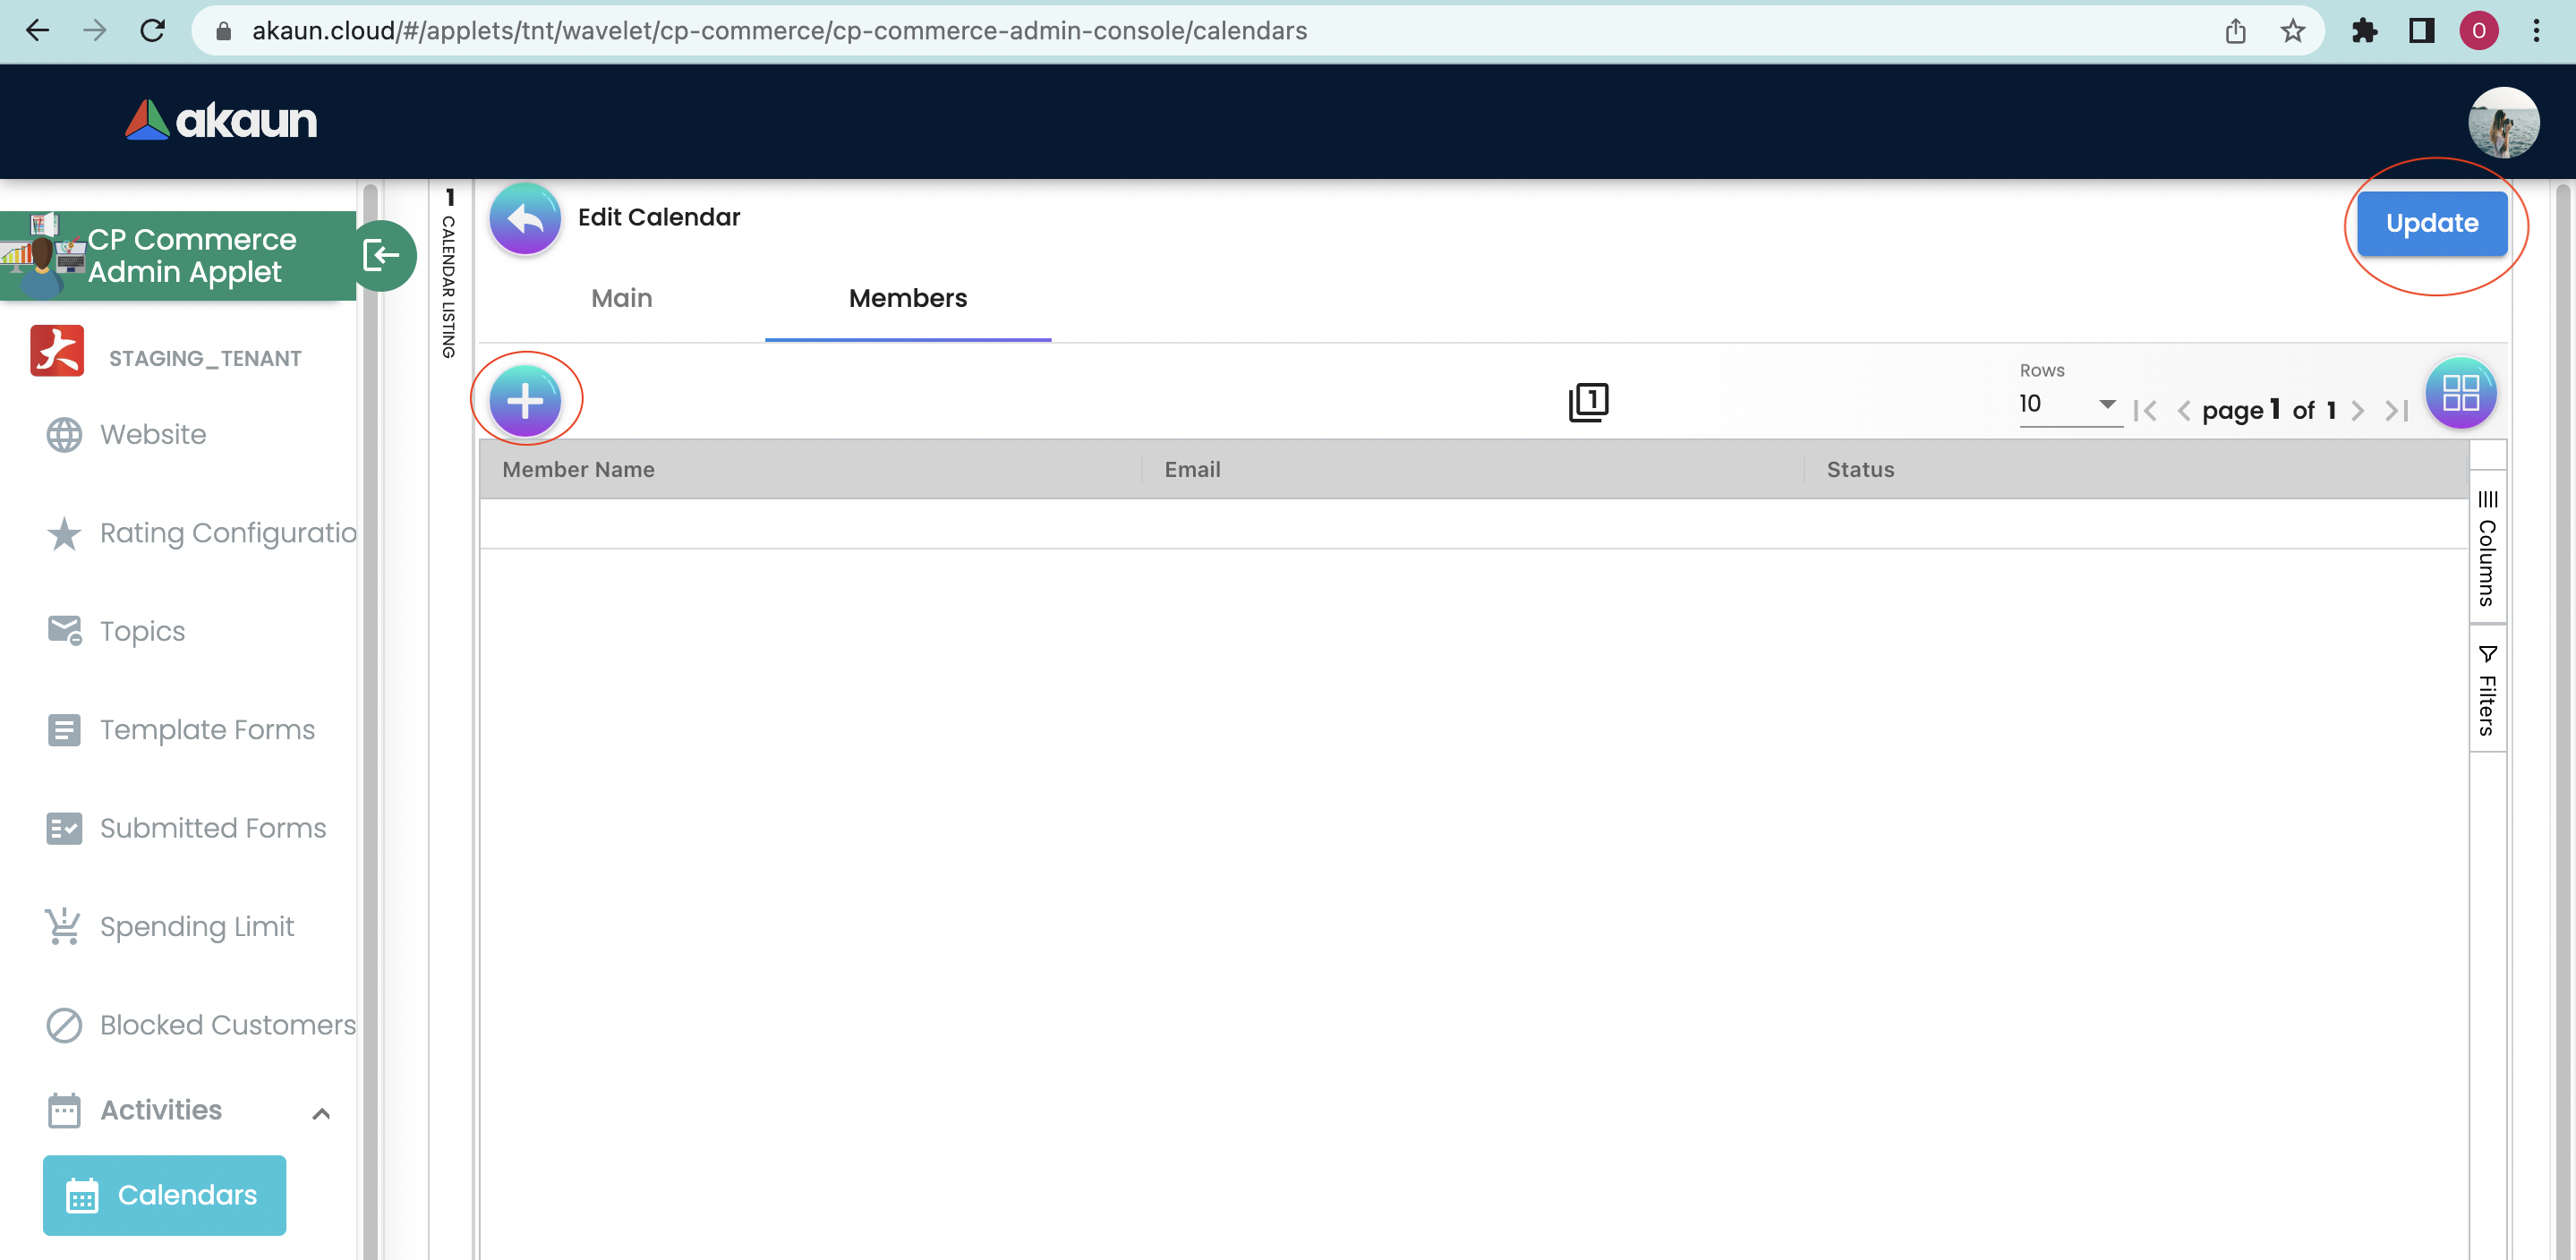Viewport: 2576px width, 1260px height.
Task: Click the user profile avatar
Action: pos(2502,123)
